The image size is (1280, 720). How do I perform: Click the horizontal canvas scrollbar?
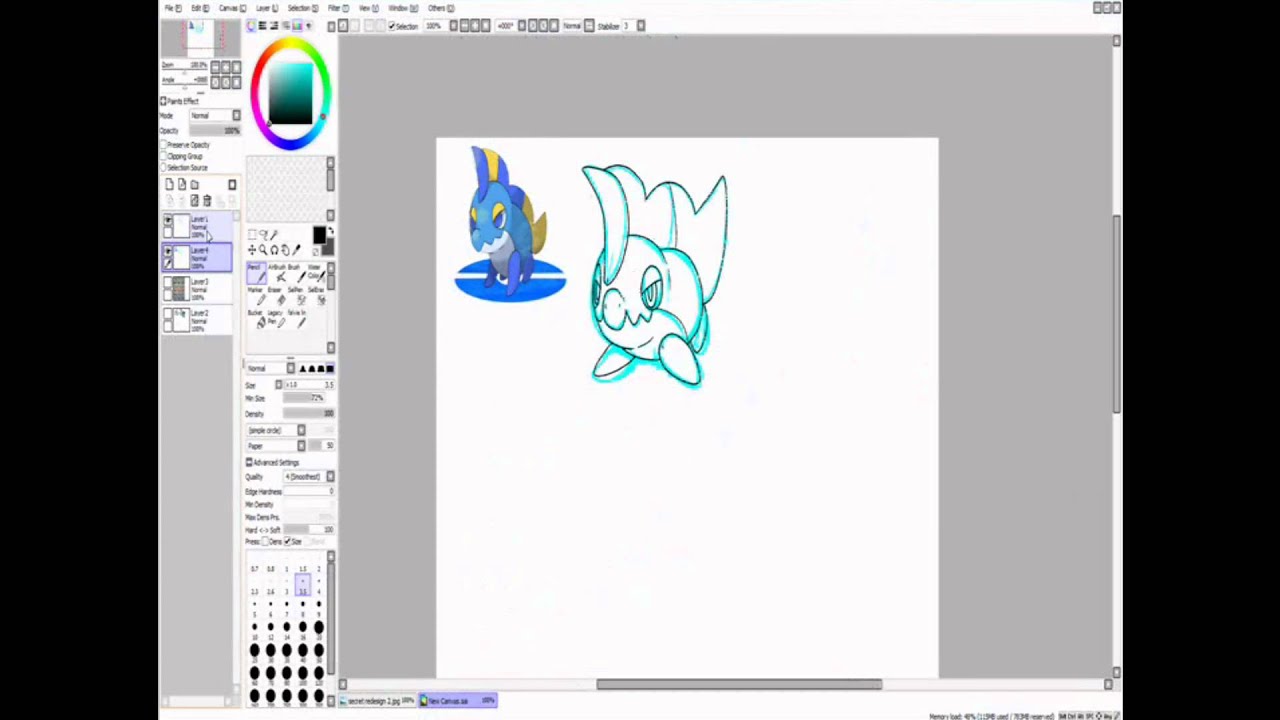(x=739, y=684)
